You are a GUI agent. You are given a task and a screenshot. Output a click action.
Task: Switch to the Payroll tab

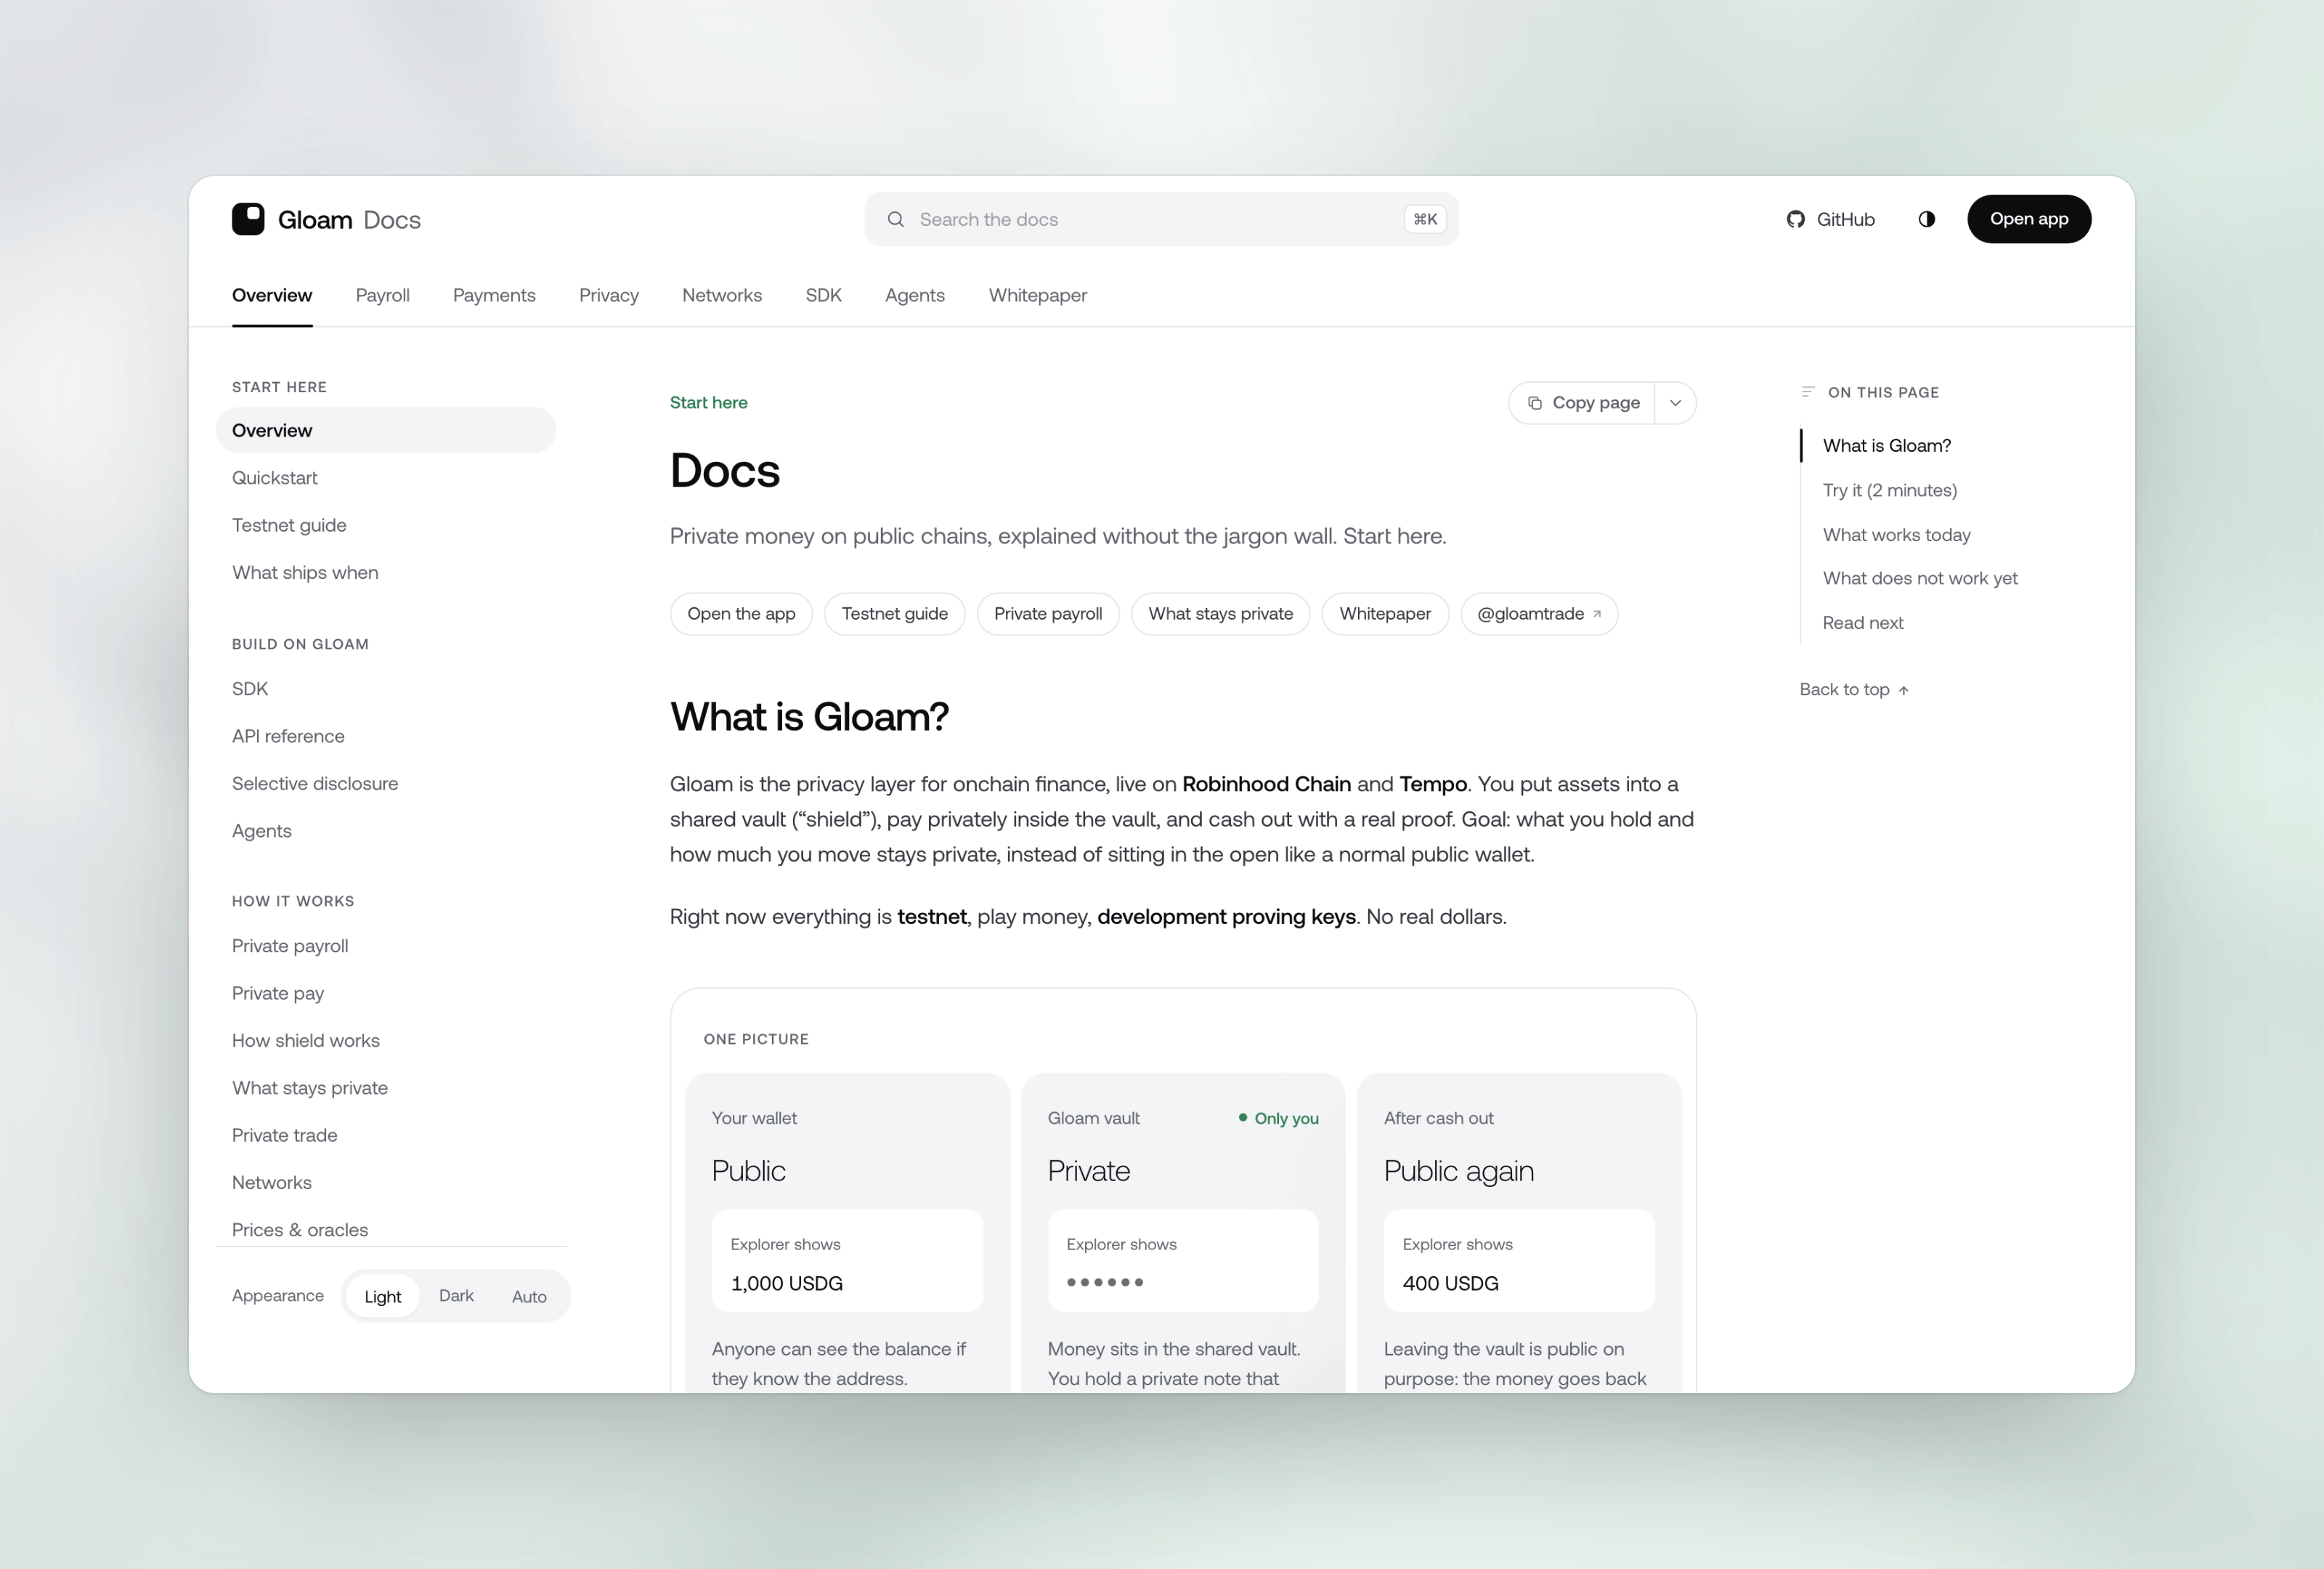pos(382,295)
